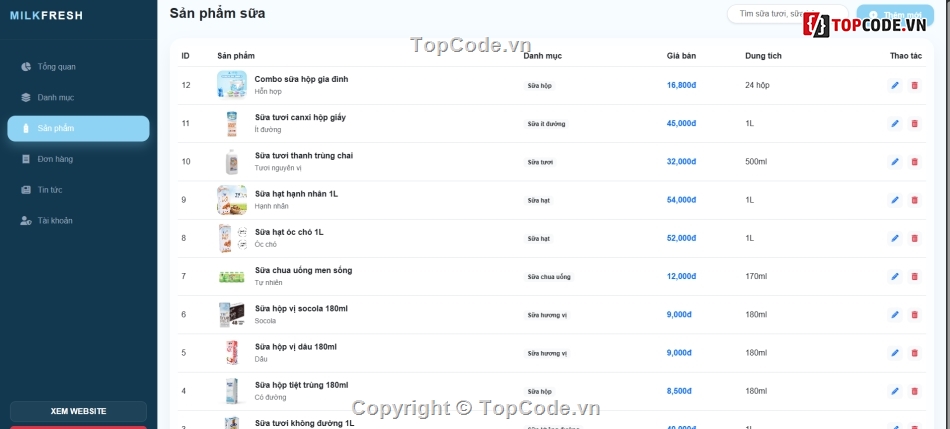Viewport: 950px width, 429px height.
Task: Edit Sữa hộp tiệt trùng 180ml product
Action: pos(895,391)
